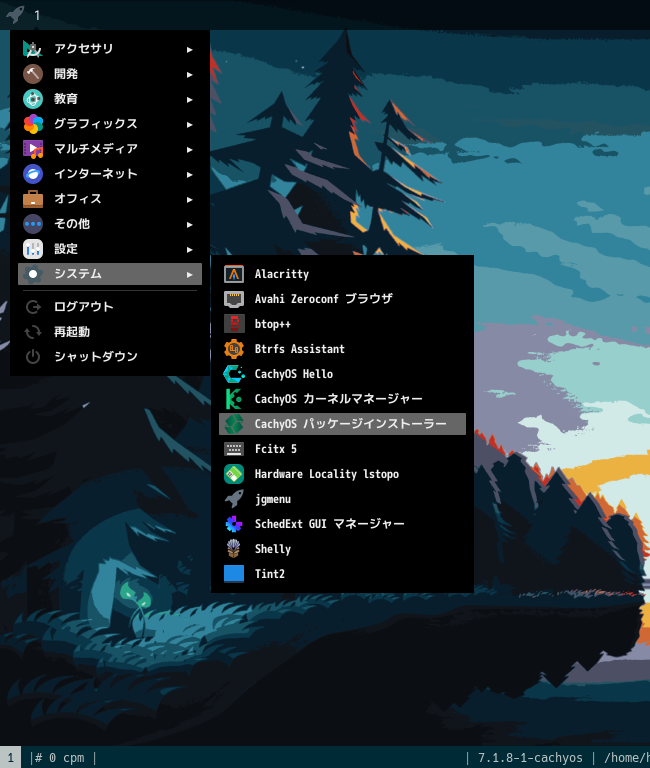Click the SchedExt GUI マネージャー purple gear icon
The height and width of the screenshot is (768, 650).
tap(234, 524)
